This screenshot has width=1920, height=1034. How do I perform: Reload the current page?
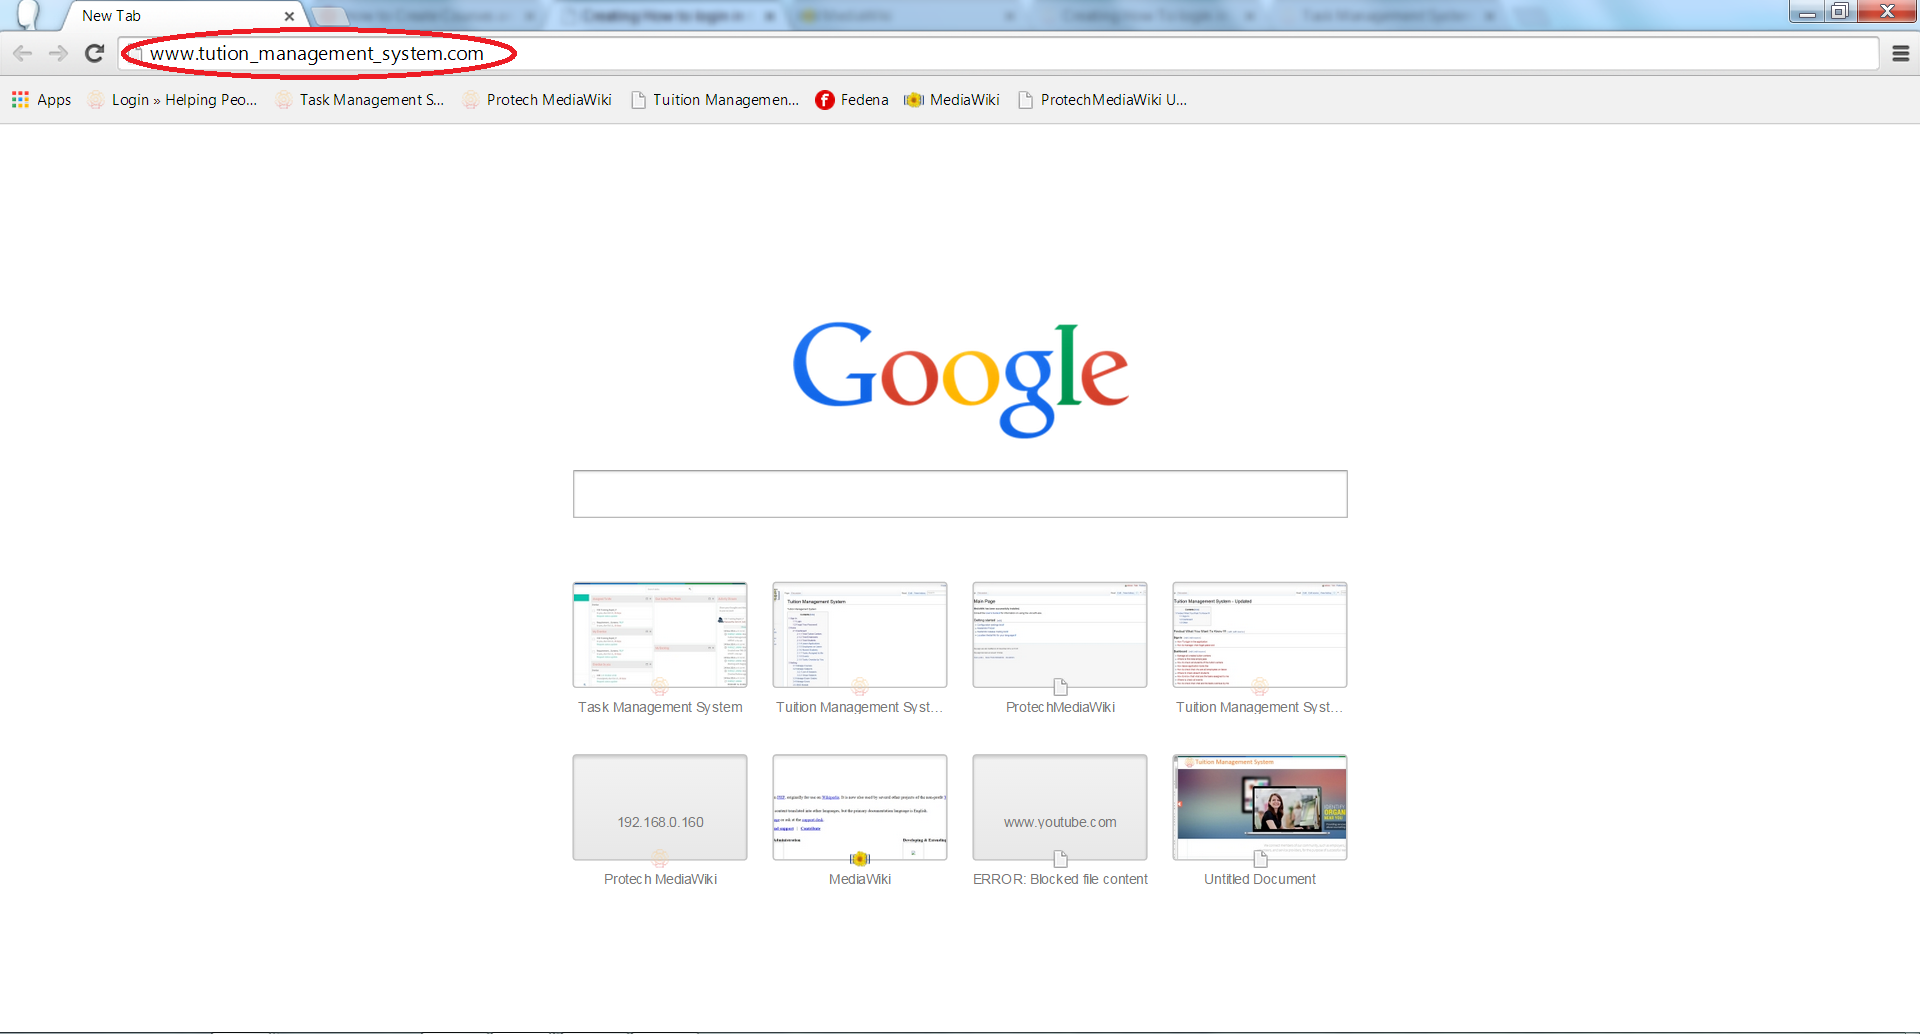tap(94, 54)
